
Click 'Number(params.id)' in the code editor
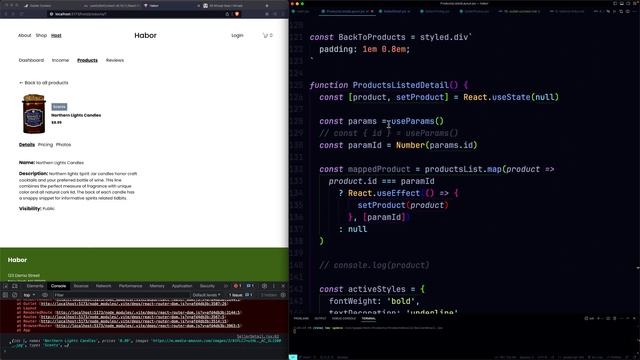[x=436, y=145]
